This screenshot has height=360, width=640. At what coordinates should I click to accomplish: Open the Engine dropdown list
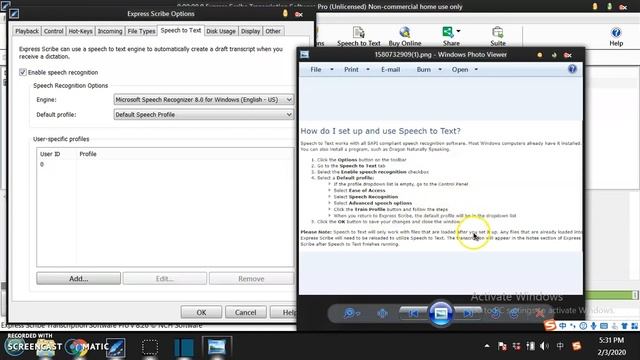tap(203, 100)
